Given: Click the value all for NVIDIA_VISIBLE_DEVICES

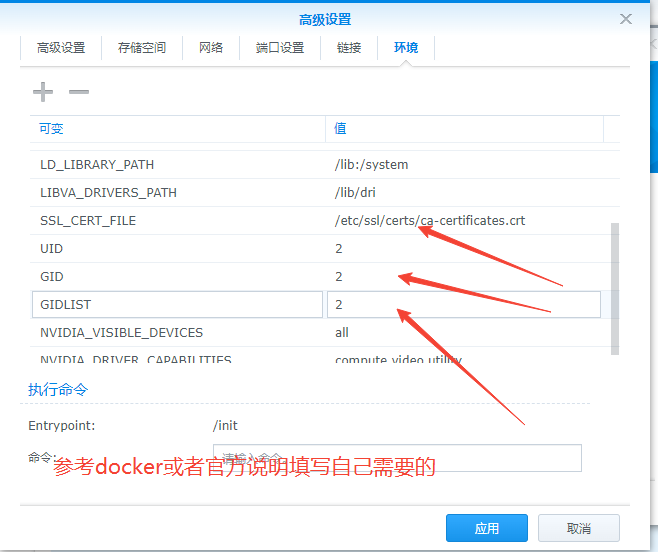Looking at the screenshot, I should click(x=342, y=333).
